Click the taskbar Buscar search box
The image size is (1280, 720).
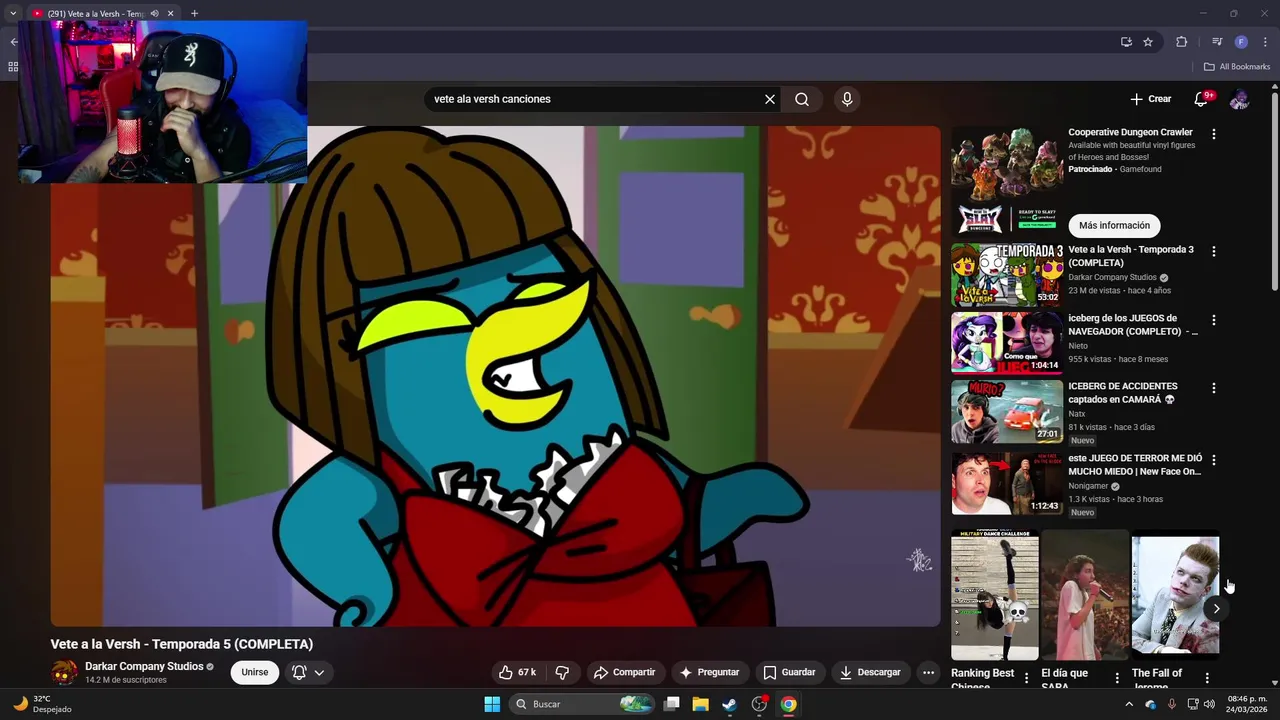[x=583, y=704]
